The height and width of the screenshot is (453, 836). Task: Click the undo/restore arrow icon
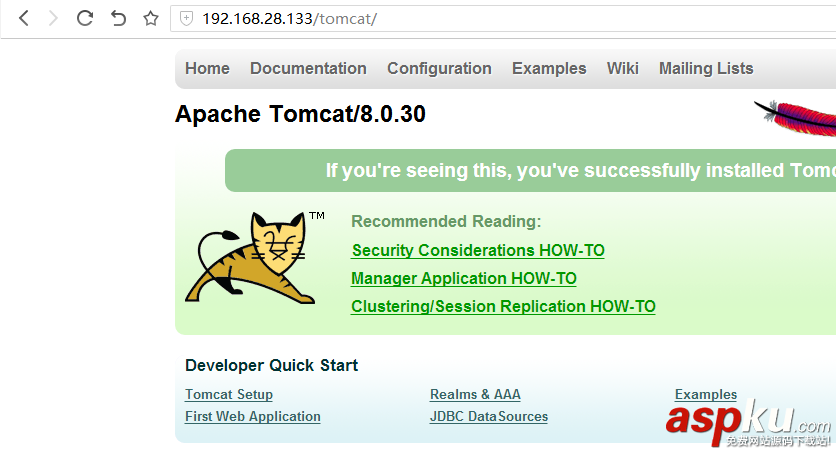118,18
